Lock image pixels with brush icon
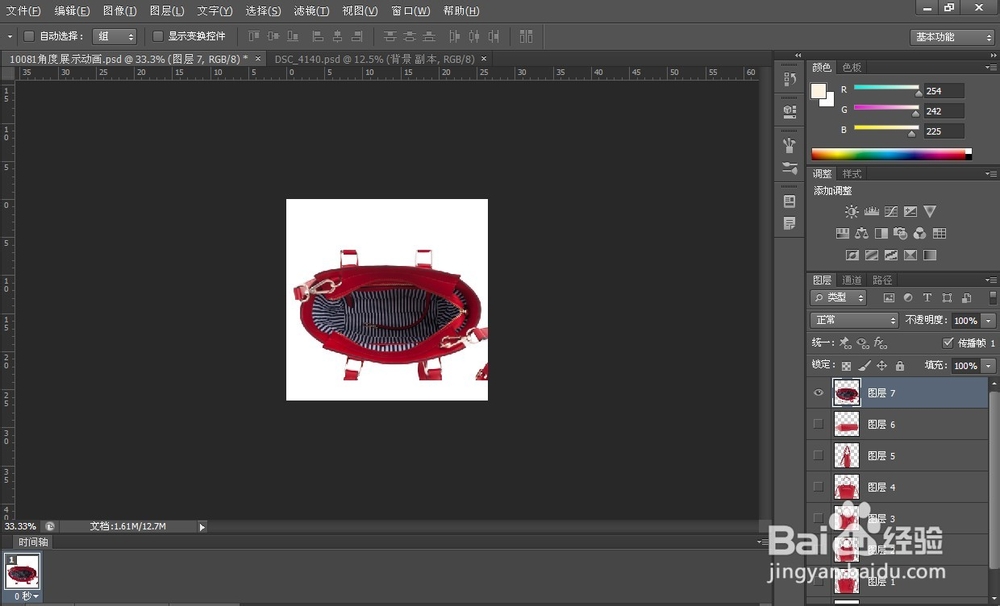 click(x=864, y=366)
